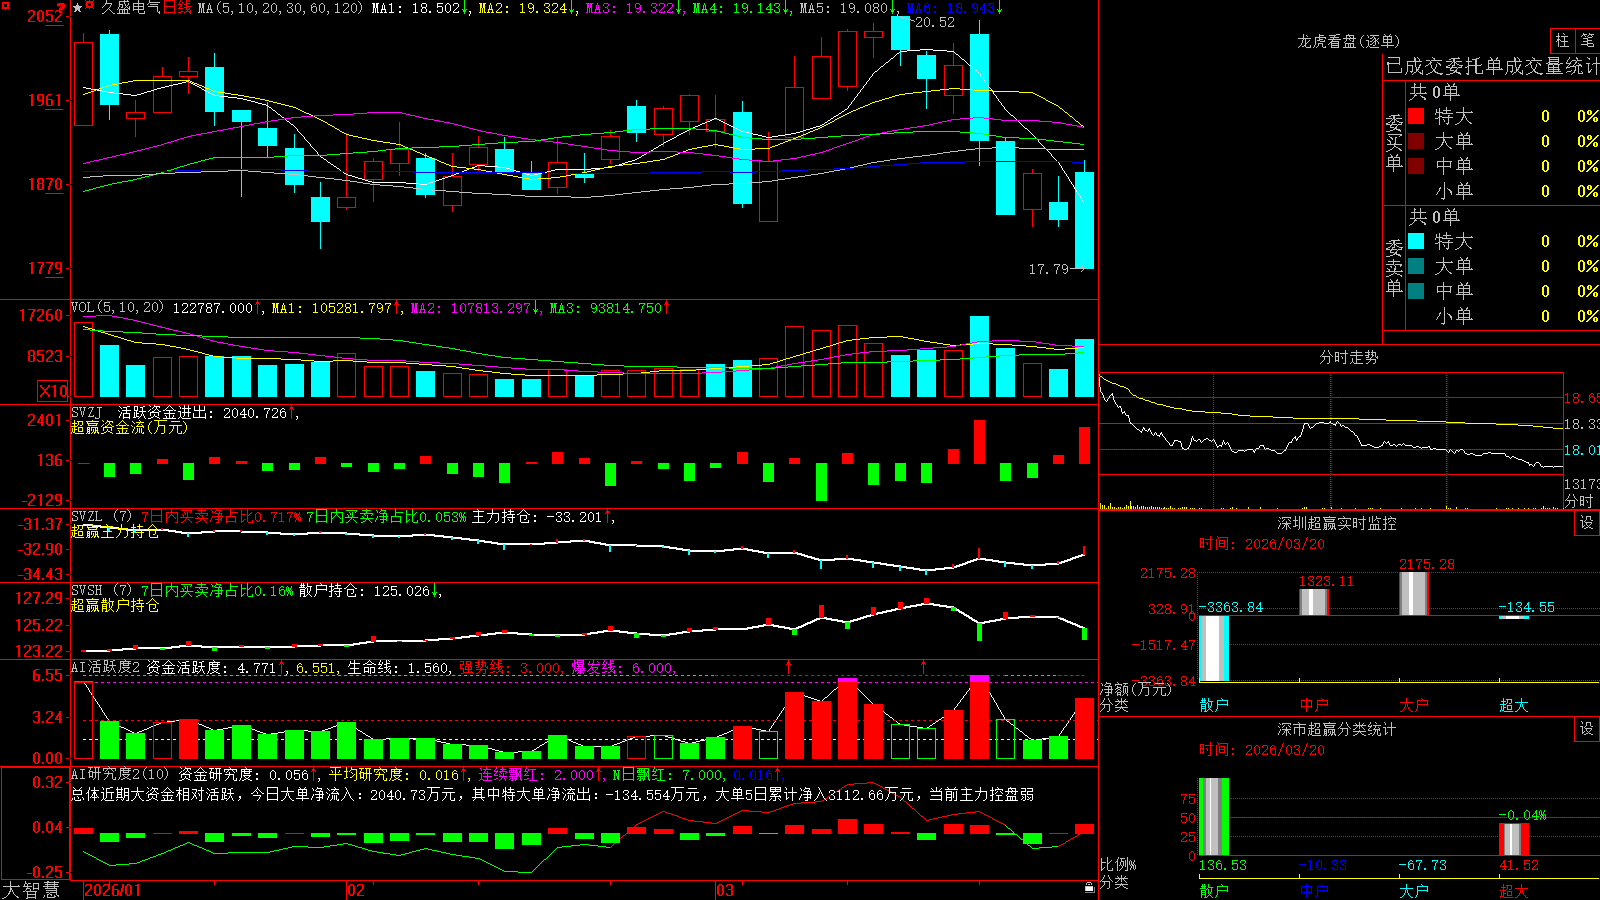Image resolution: width=1600 pixels, height=900 pixels.
Task: Click the 大智慧 label at bottom left
Action: (x=31, y=889)
